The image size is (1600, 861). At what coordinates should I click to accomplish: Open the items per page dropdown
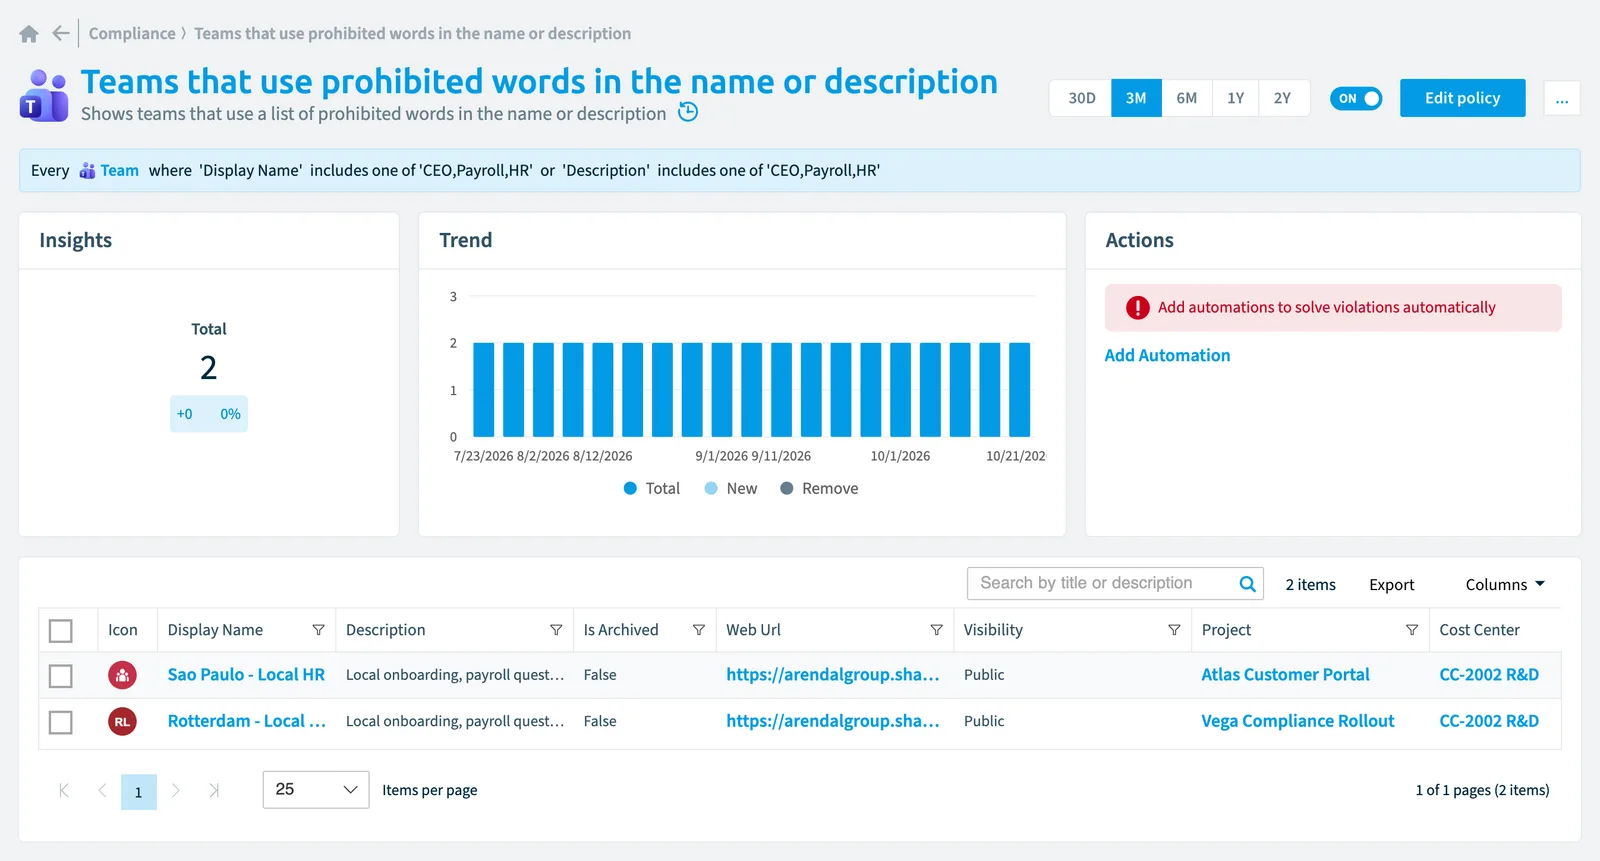tap(316, 790)
